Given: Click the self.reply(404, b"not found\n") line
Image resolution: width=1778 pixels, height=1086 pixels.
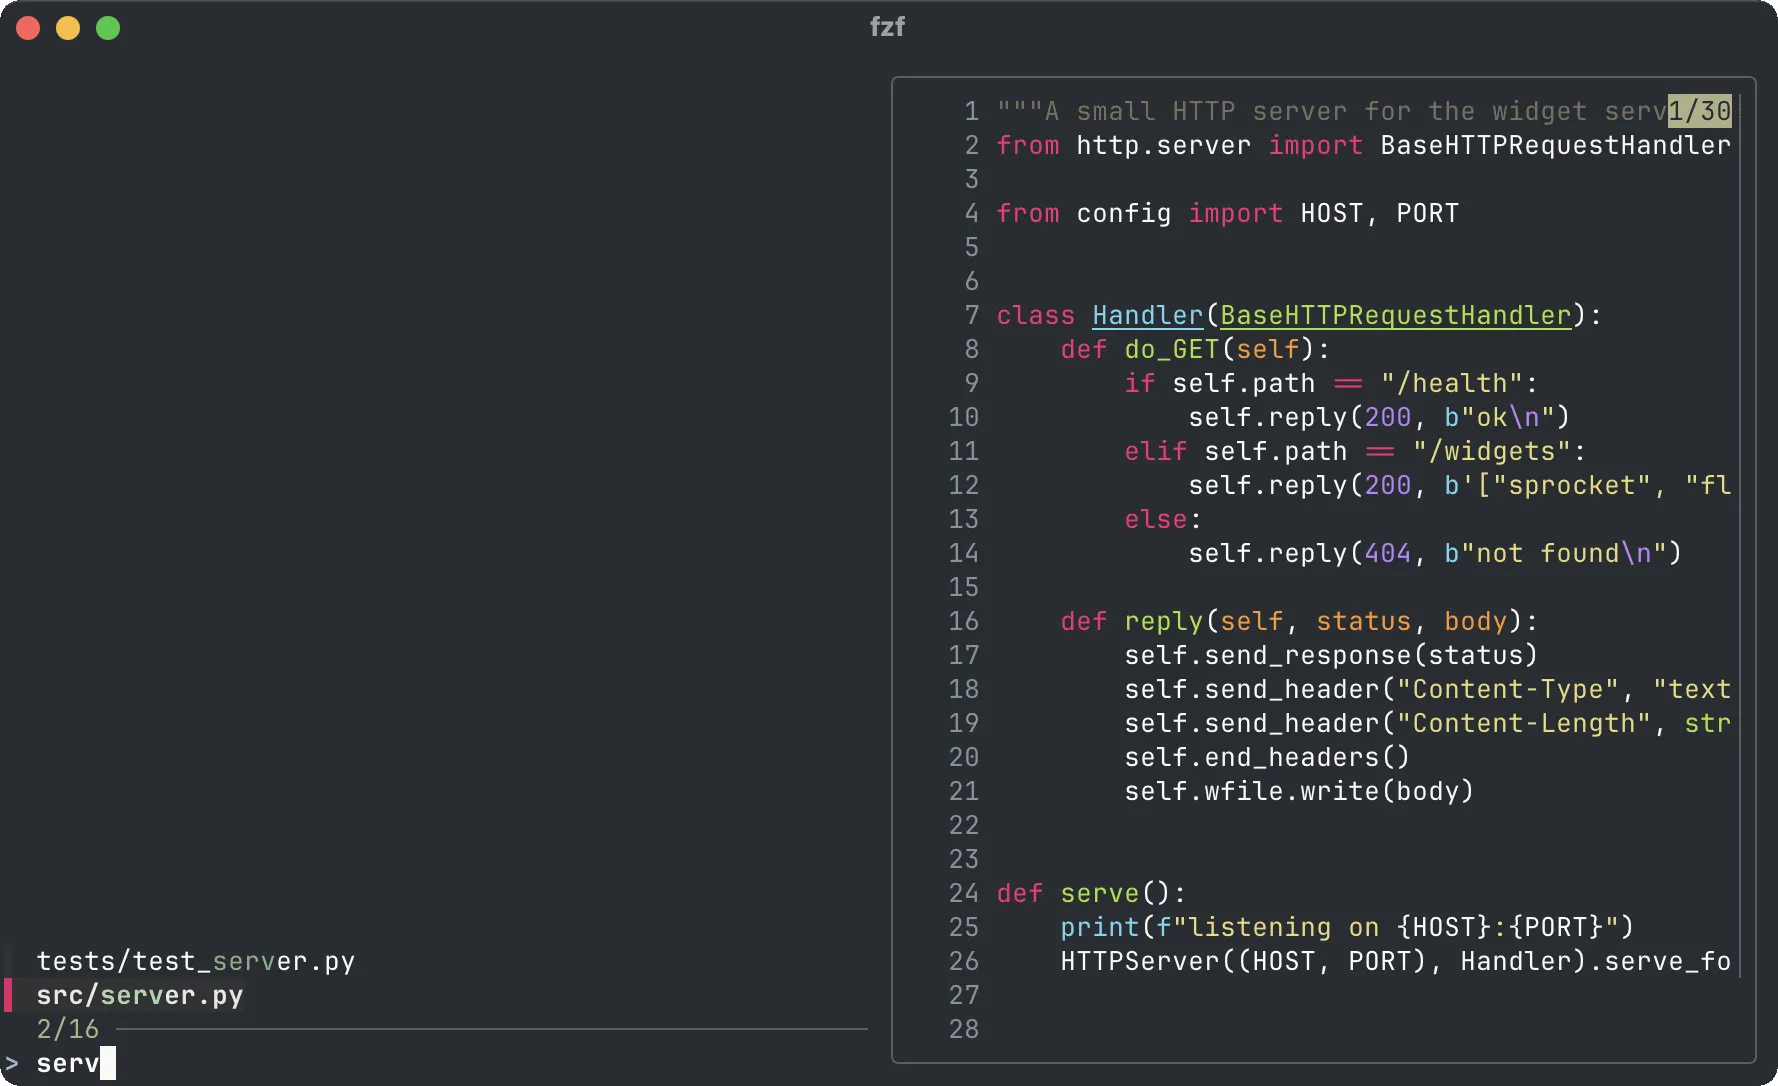Looking at the screenshot, I should click(x=1435, y=553).
